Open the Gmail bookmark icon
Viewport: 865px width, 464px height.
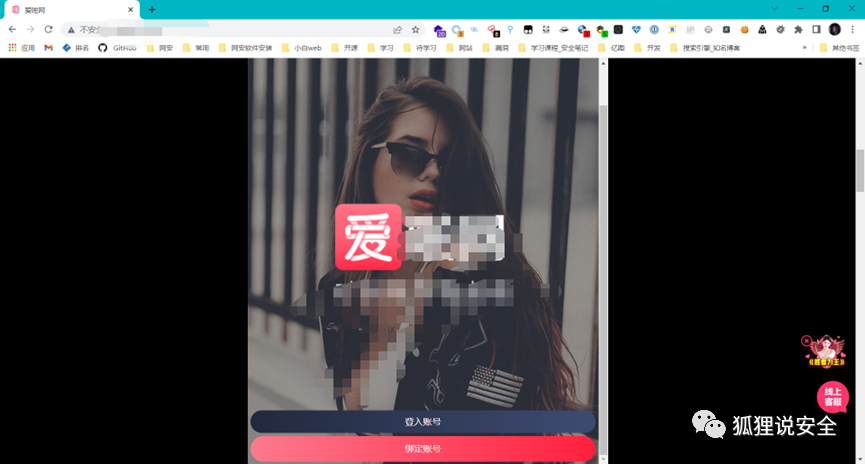coord(49,48)
